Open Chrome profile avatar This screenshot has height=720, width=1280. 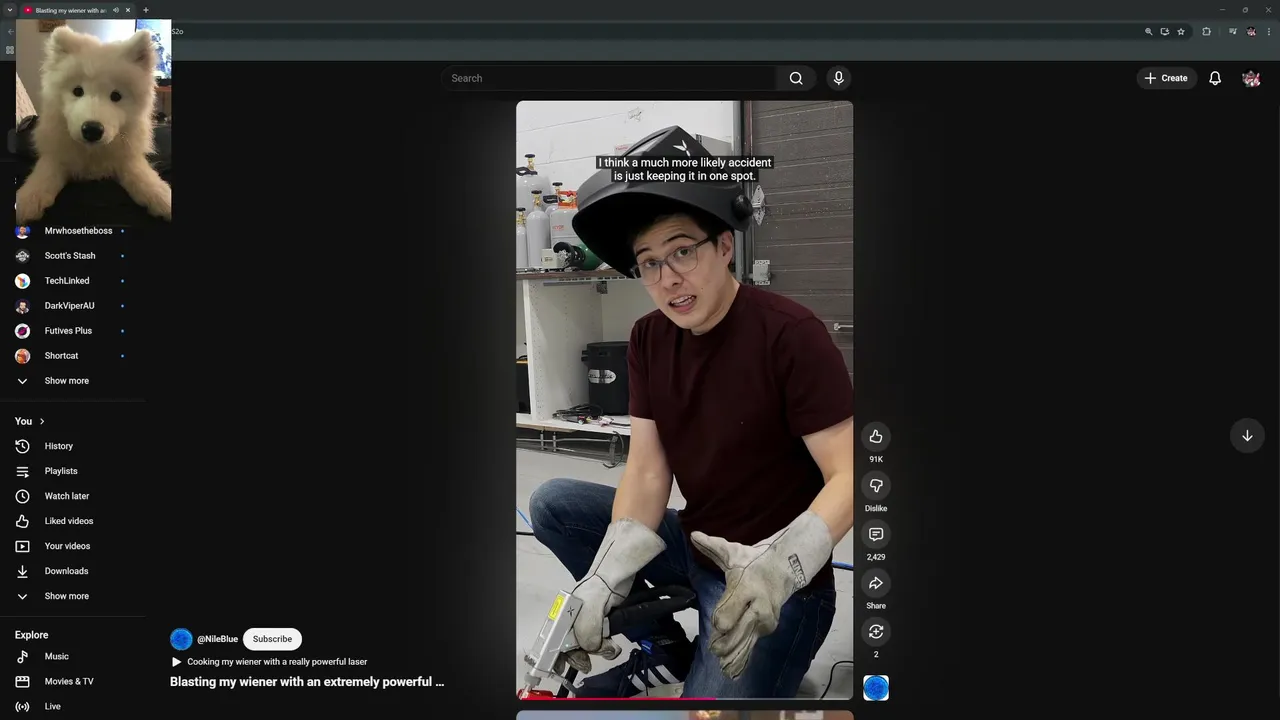point(1251,32)
